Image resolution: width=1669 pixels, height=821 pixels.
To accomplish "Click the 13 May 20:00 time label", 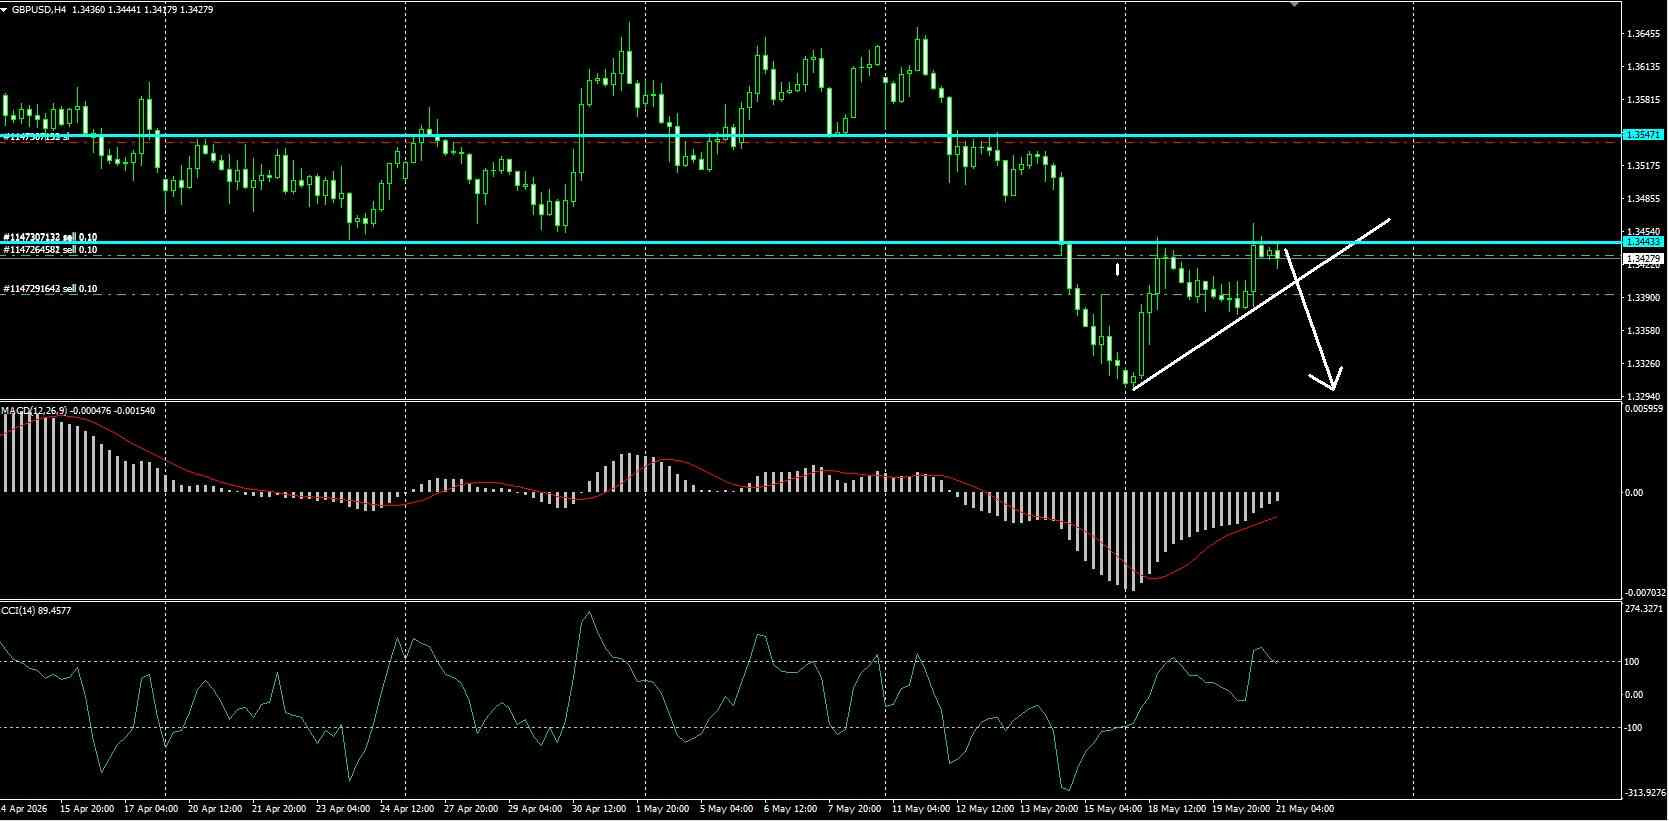I will [x=1049, y=808].
